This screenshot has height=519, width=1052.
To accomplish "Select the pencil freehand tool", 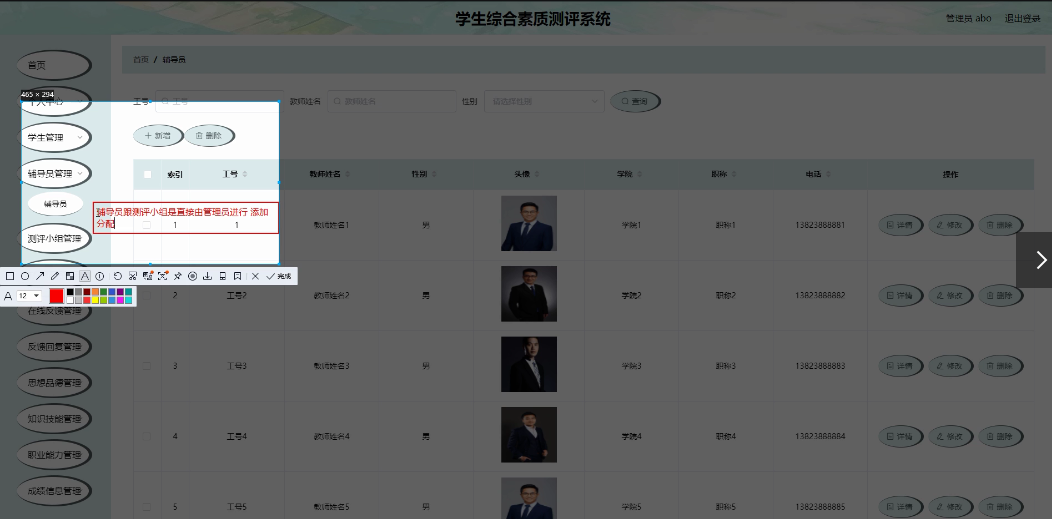I will (55, 276).
